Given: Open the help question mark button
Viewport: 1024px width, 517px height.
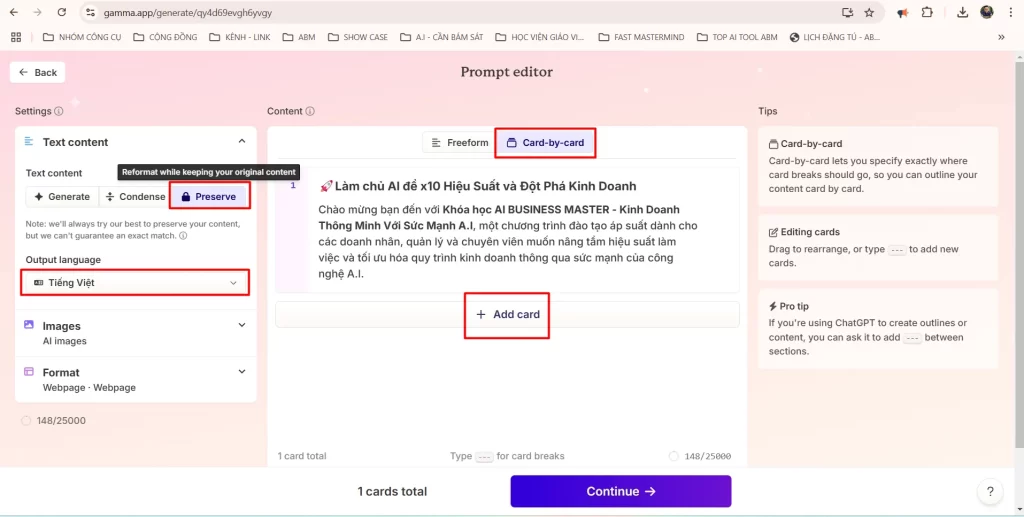Looking at the screenshot, I should 990,491.
